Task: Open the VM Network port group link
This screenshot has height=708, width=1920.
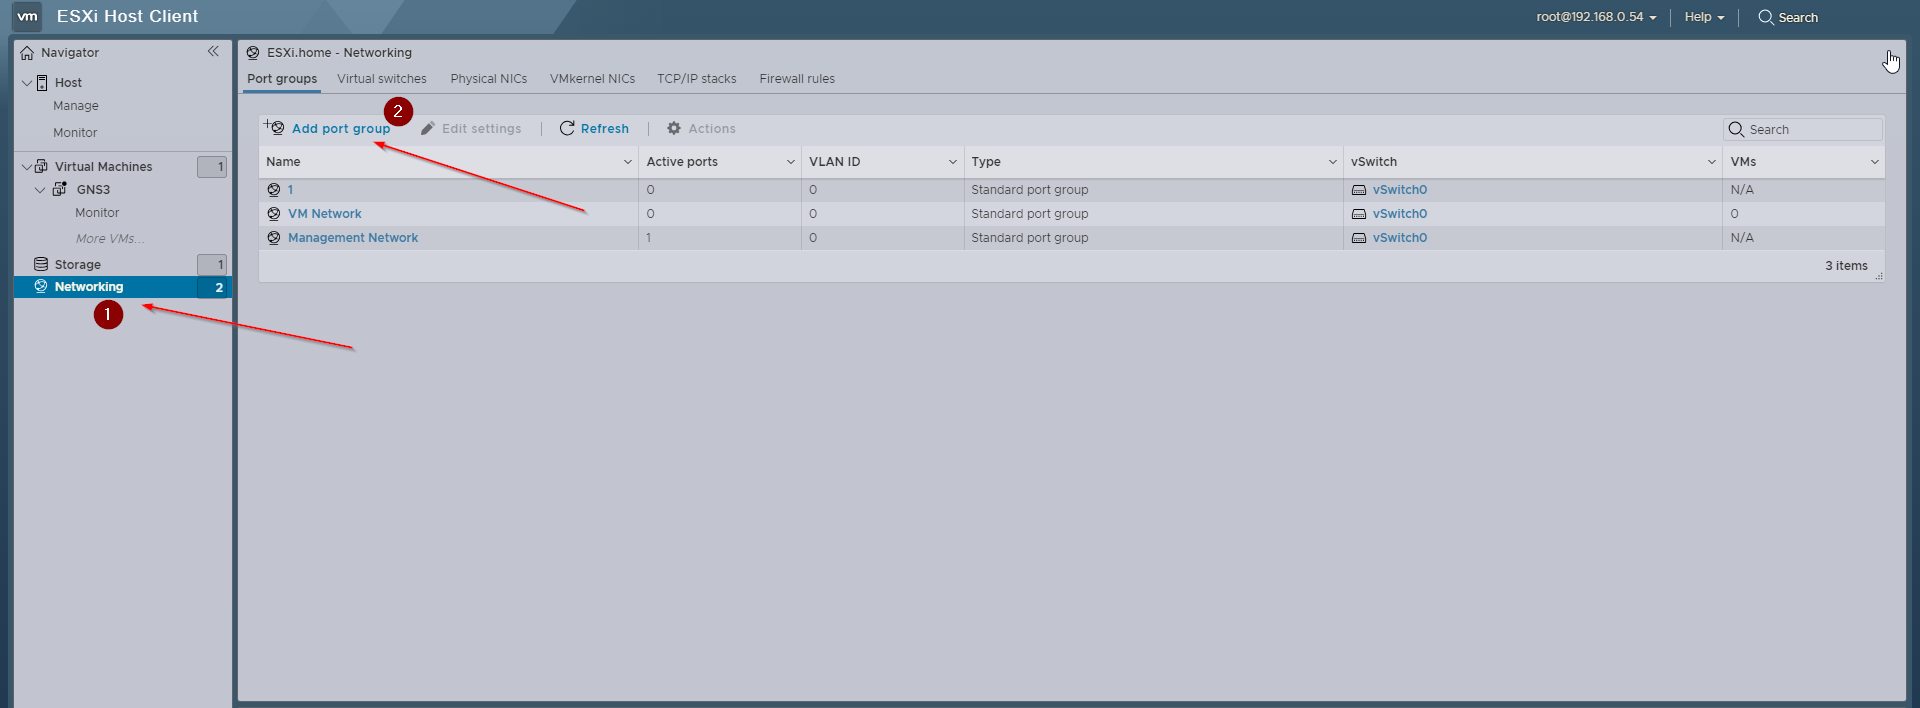Action: (x=325, y=214)
